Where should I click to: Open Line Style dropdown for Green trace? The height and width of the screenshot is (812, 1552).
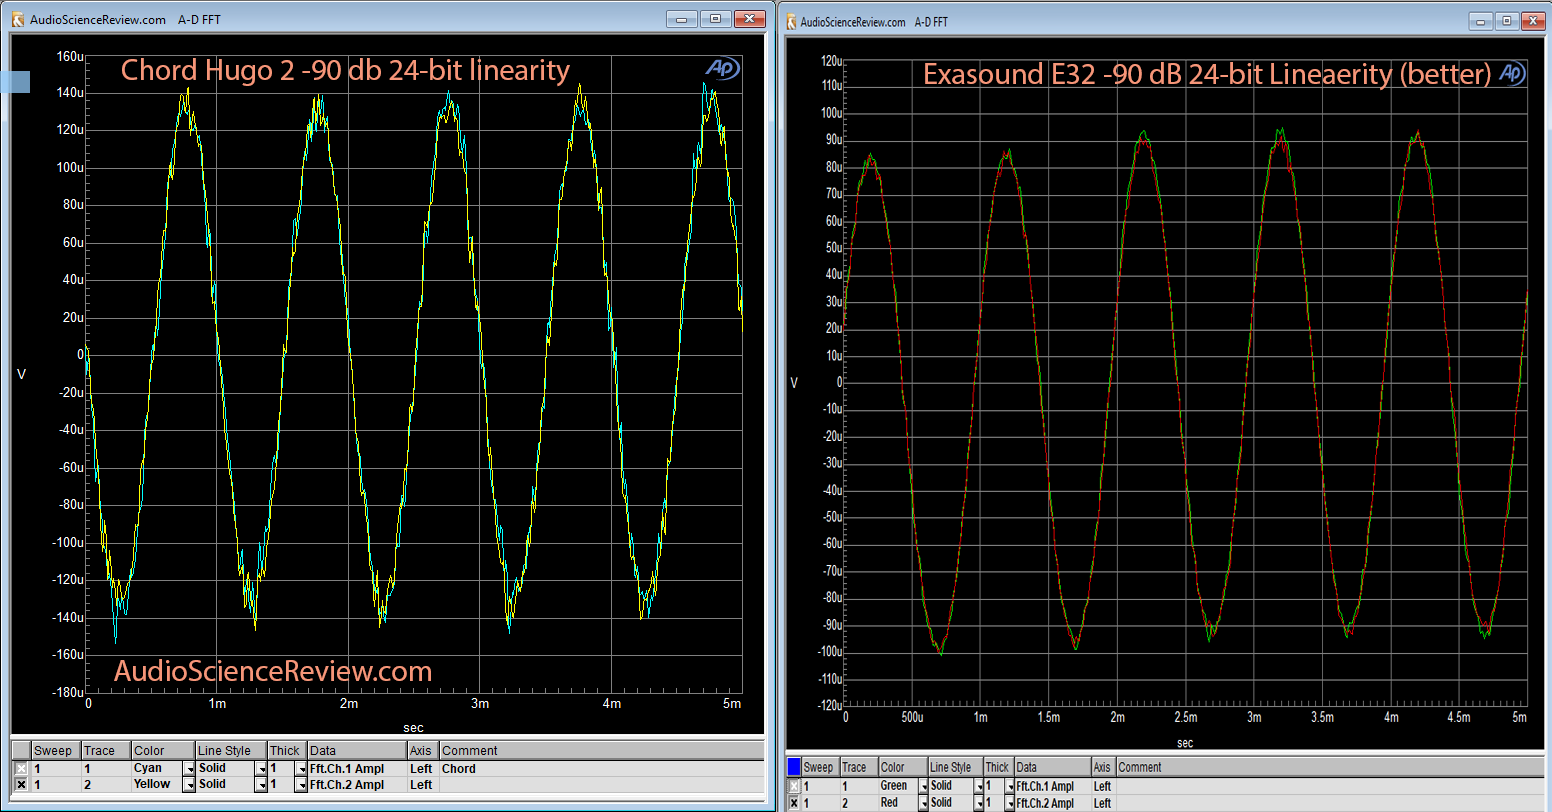pyautogui.click(x=978, y=787)
